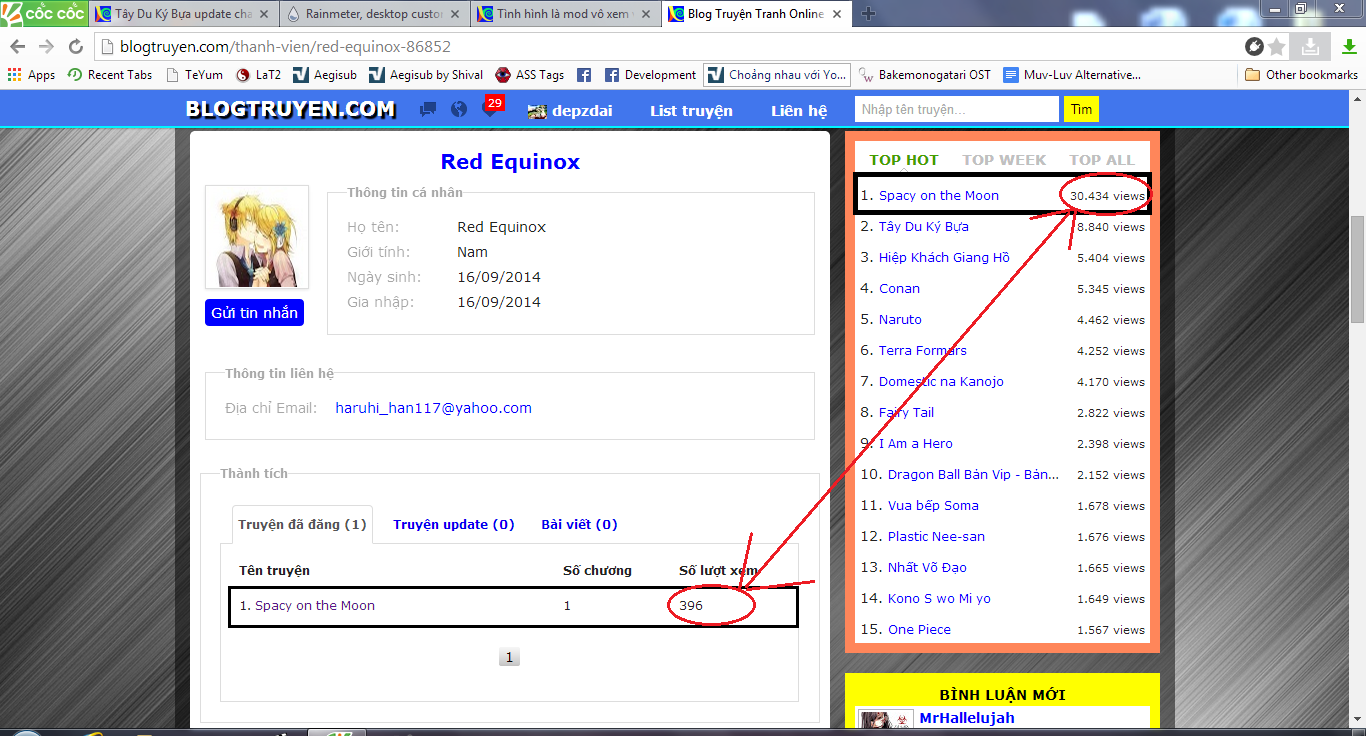
Task: Open the ASS Tags bookmark
Action: point(530,75)
